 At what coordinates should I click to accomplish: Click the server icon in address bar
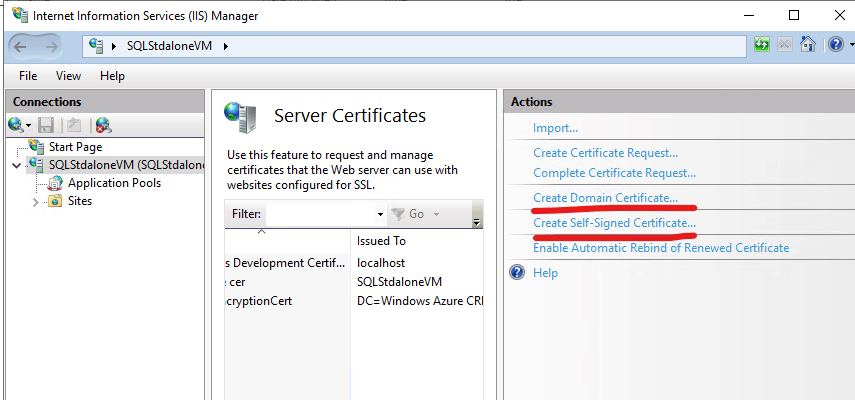point(96,46)
